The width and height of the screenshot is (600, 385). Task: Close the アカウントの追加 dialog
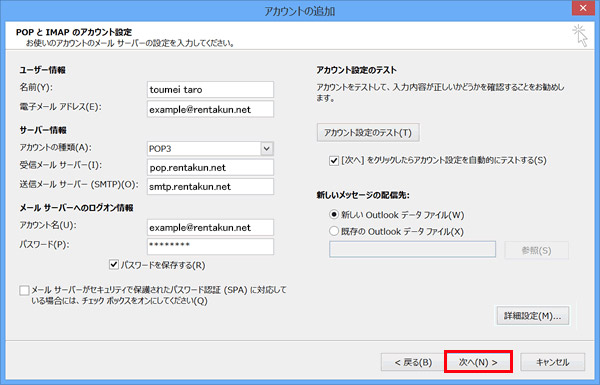point(583,8)
